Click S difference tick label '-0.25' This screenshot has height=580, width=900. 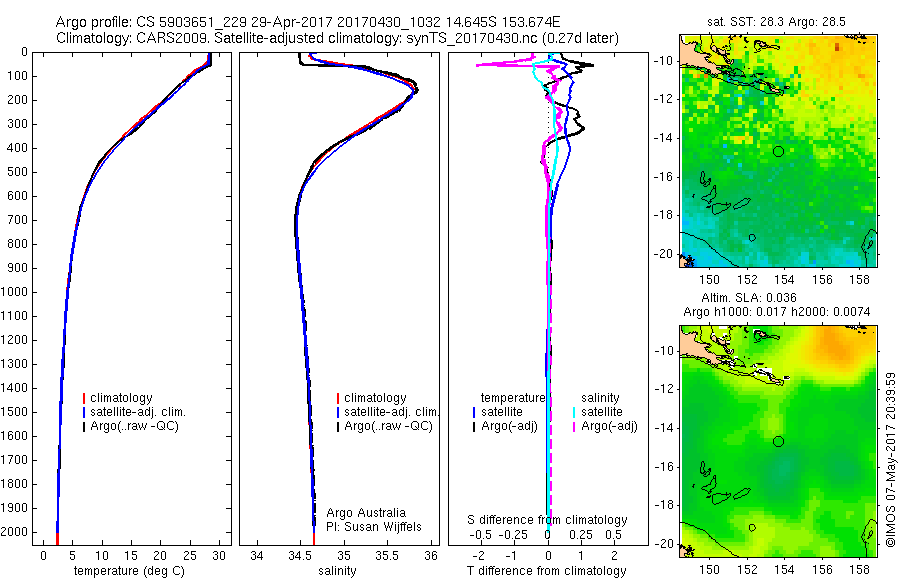tap(513, 535)
